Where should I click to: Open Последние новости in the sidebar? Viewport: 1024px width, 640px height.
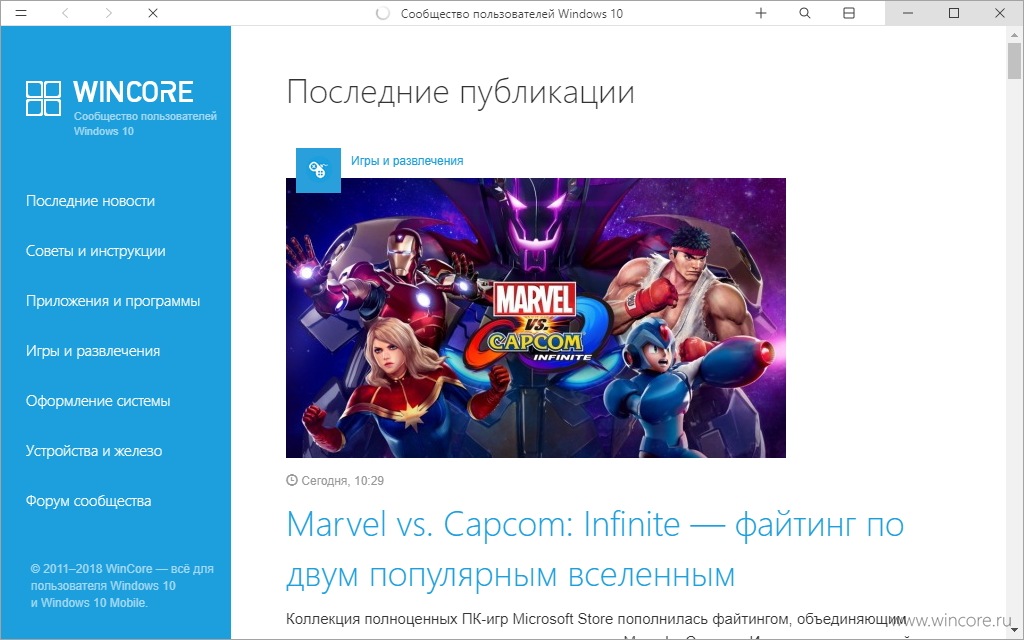pyautogui.click(x=90, y=201)
